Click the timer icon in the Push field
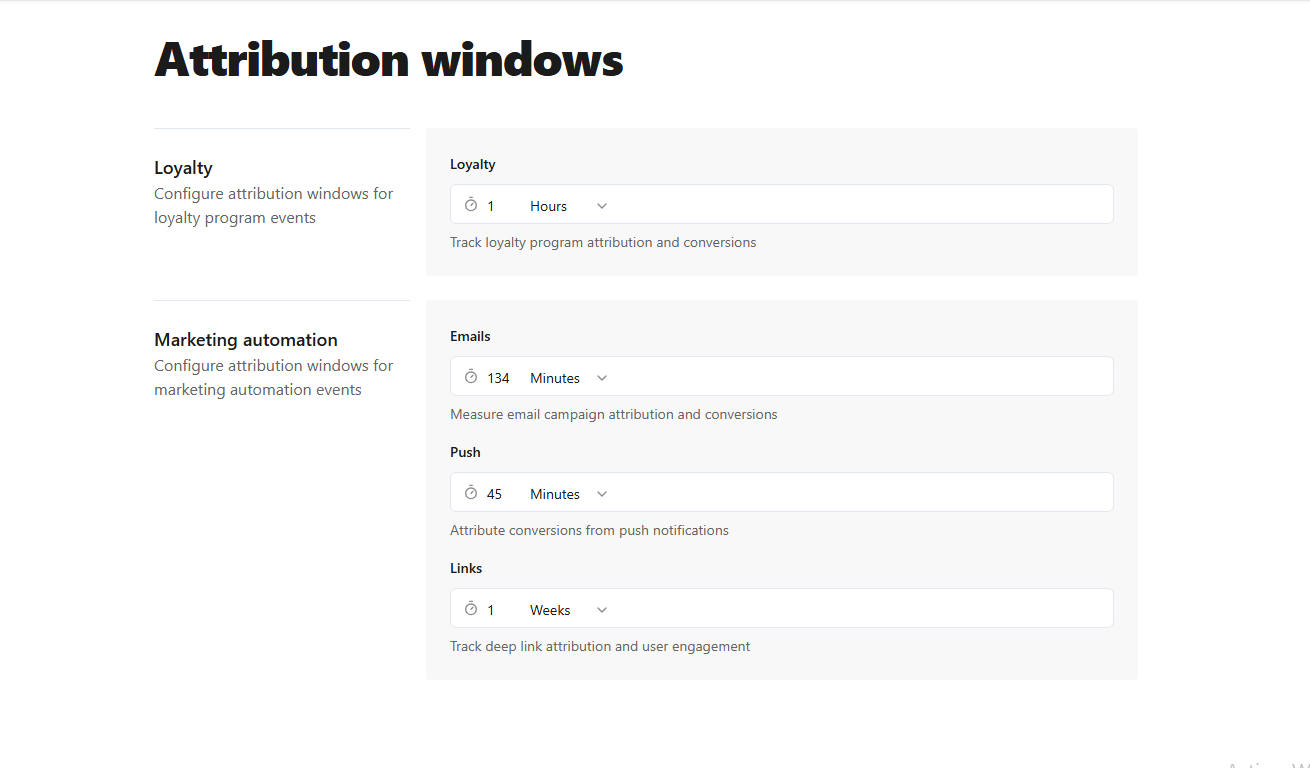 point(471,492)
